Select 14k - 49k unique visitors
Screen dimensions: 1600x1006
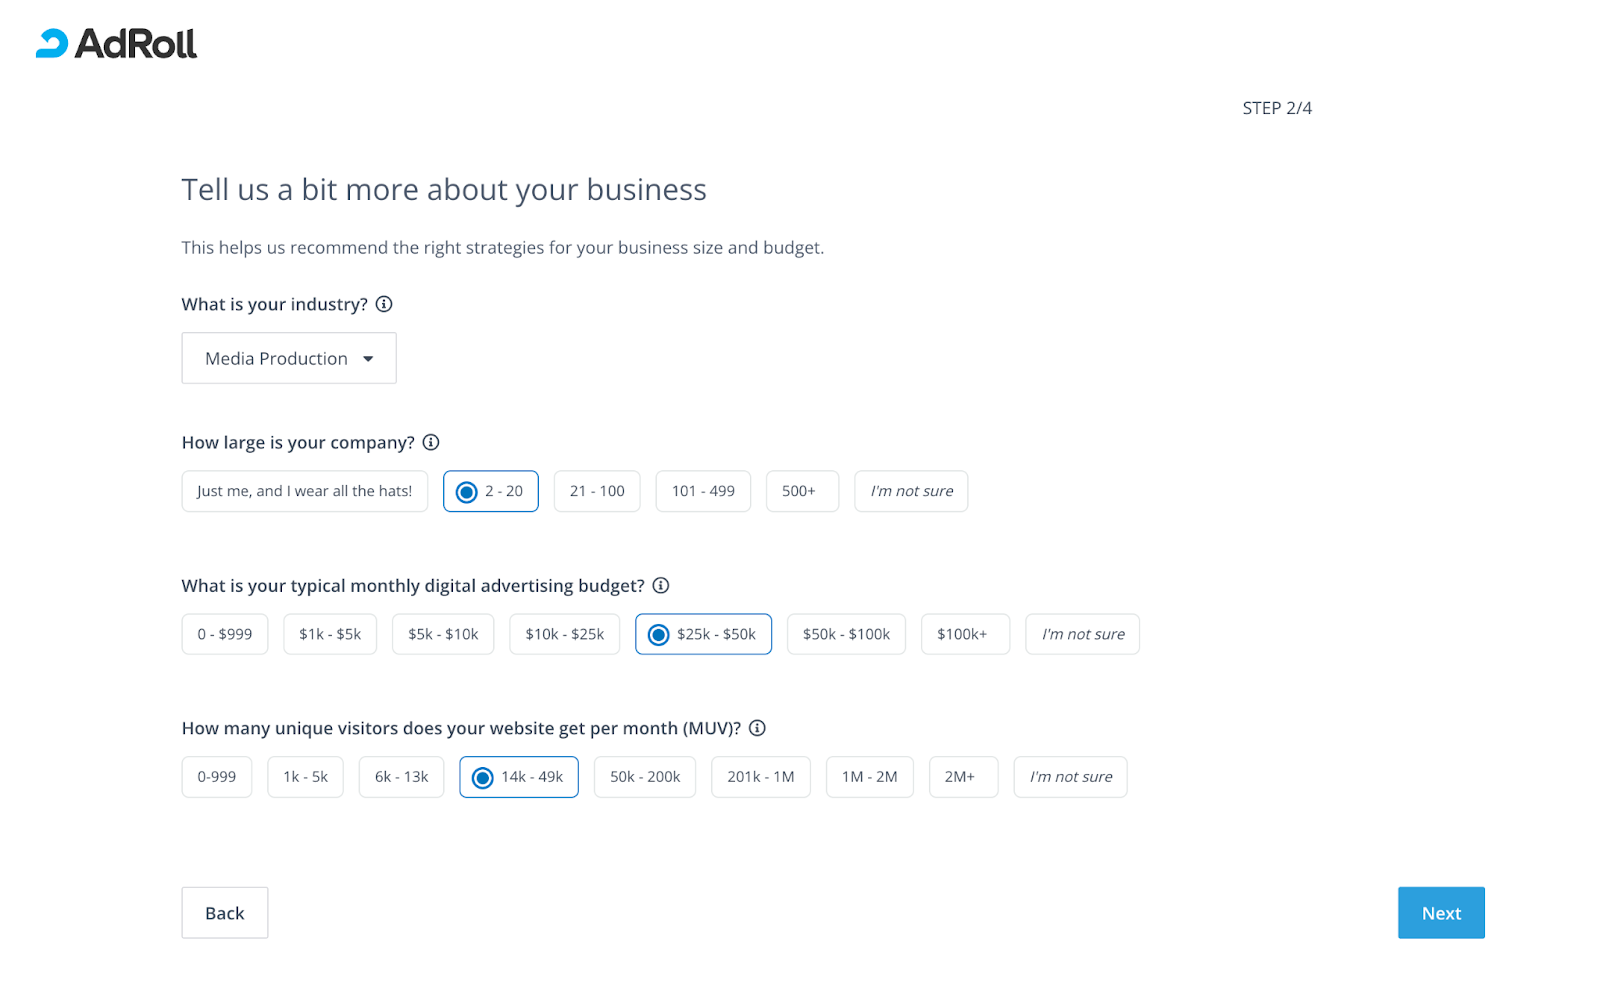coord(519,777)
